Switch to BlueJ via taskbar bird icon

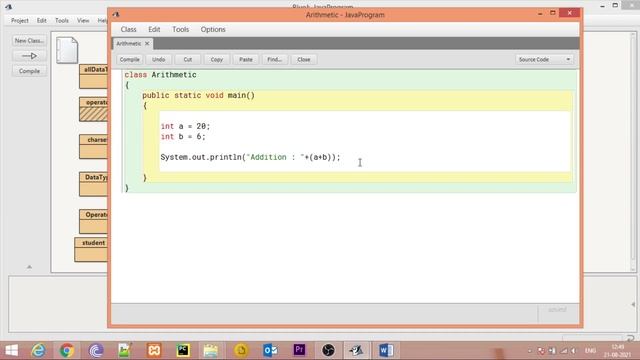[x=357, y=350]
